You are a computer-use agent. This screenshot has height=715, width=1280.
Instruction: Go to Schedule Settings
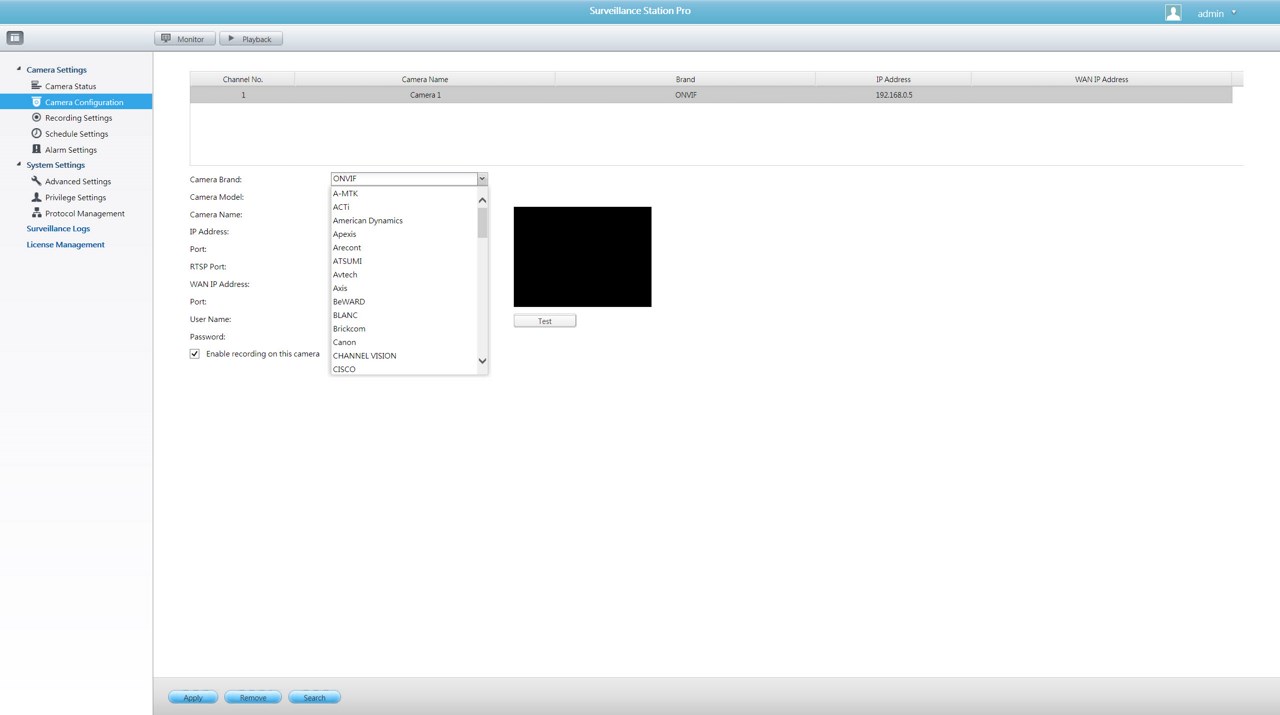point(76,134)
